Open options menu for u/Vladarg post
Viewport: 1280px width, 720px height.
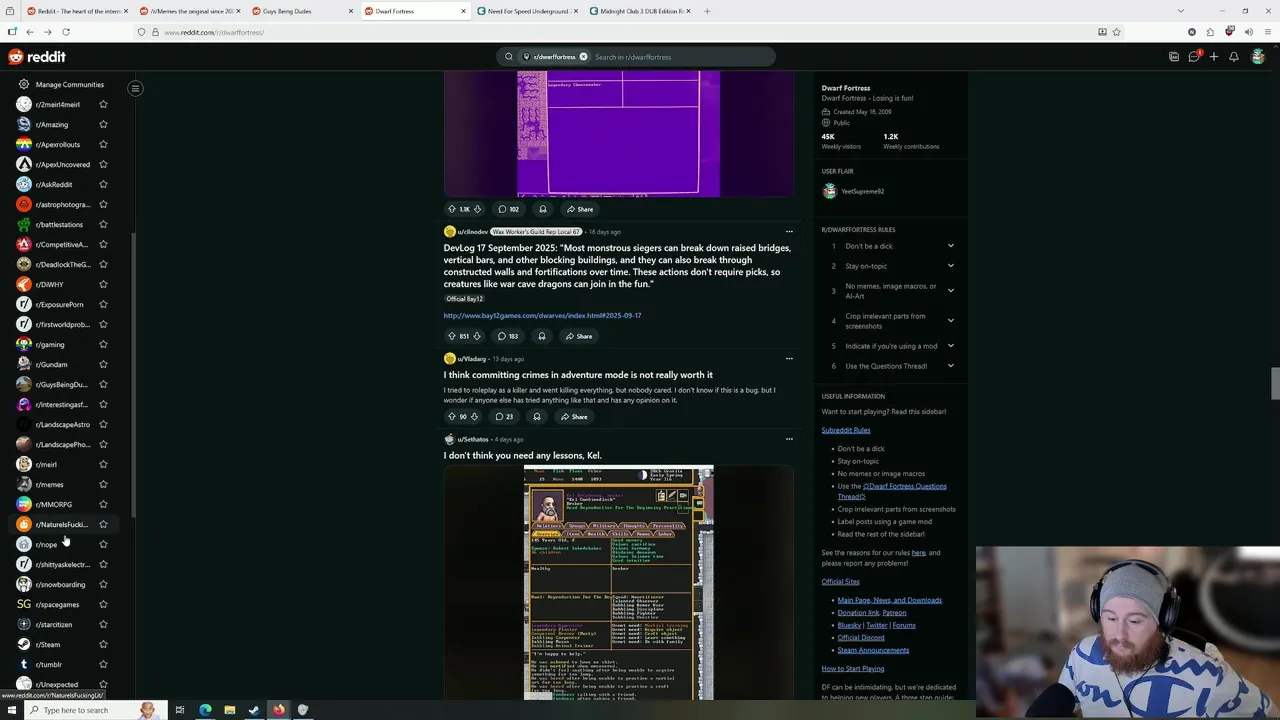click(x=789, y=358)
